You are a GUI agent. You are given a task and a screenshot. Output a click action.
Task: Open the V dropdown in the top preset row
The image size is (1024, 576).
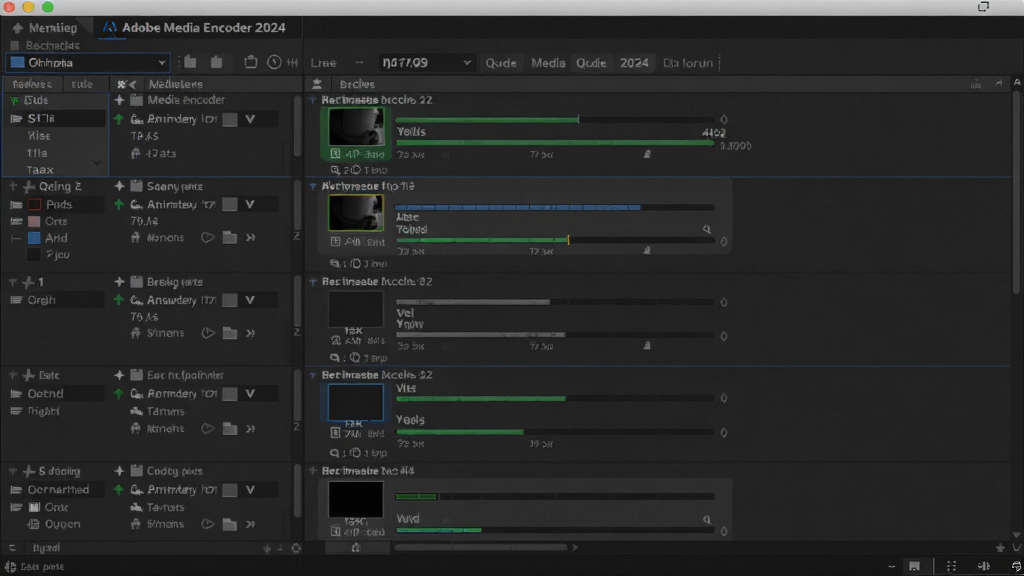250,119
